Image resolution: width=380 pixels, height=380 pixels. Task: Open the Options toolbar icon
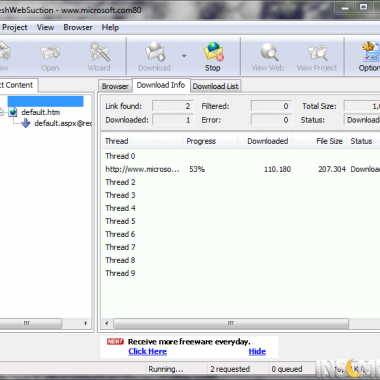[369, 57]
